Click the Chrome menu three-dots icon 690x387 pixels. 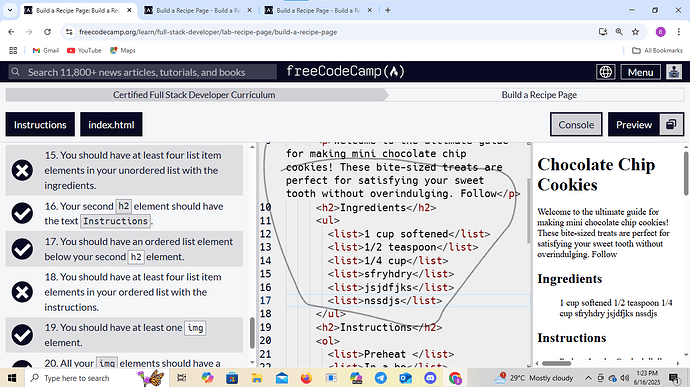679,32
